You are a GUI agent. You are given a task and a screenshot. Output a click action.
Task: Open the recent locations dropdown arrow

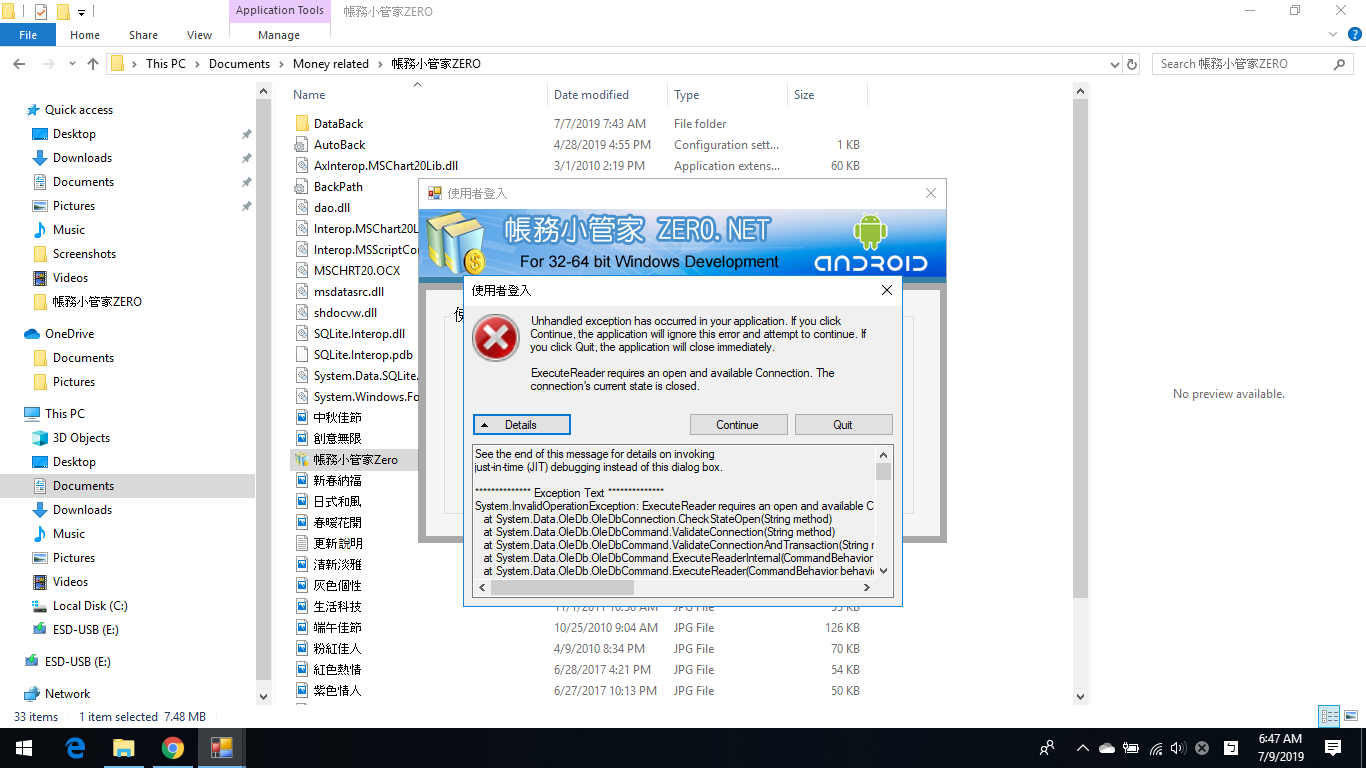(72, 64)
